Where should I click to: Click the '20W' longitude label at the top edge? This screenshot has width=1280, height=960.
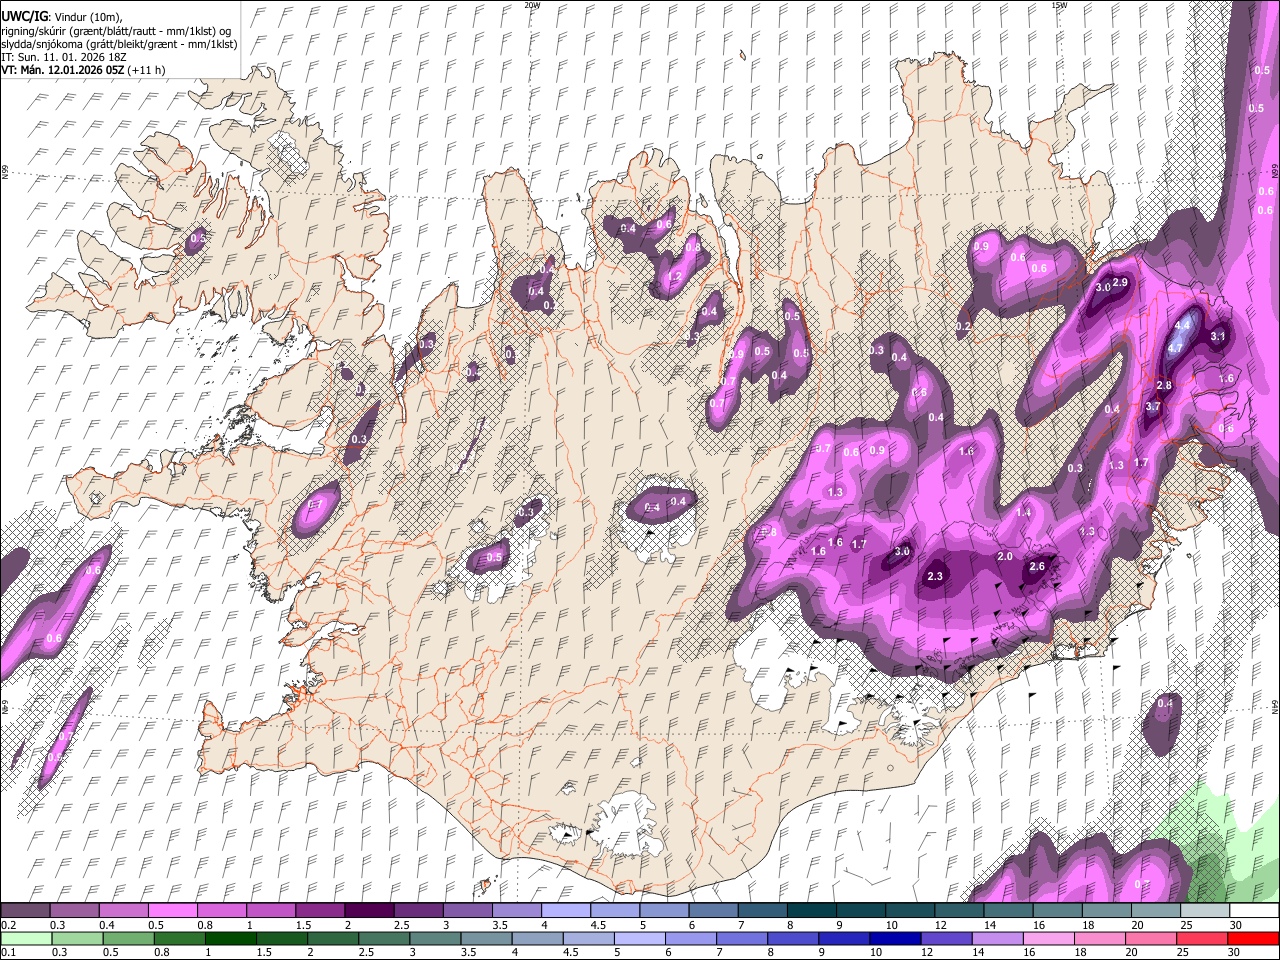[532, 5]
